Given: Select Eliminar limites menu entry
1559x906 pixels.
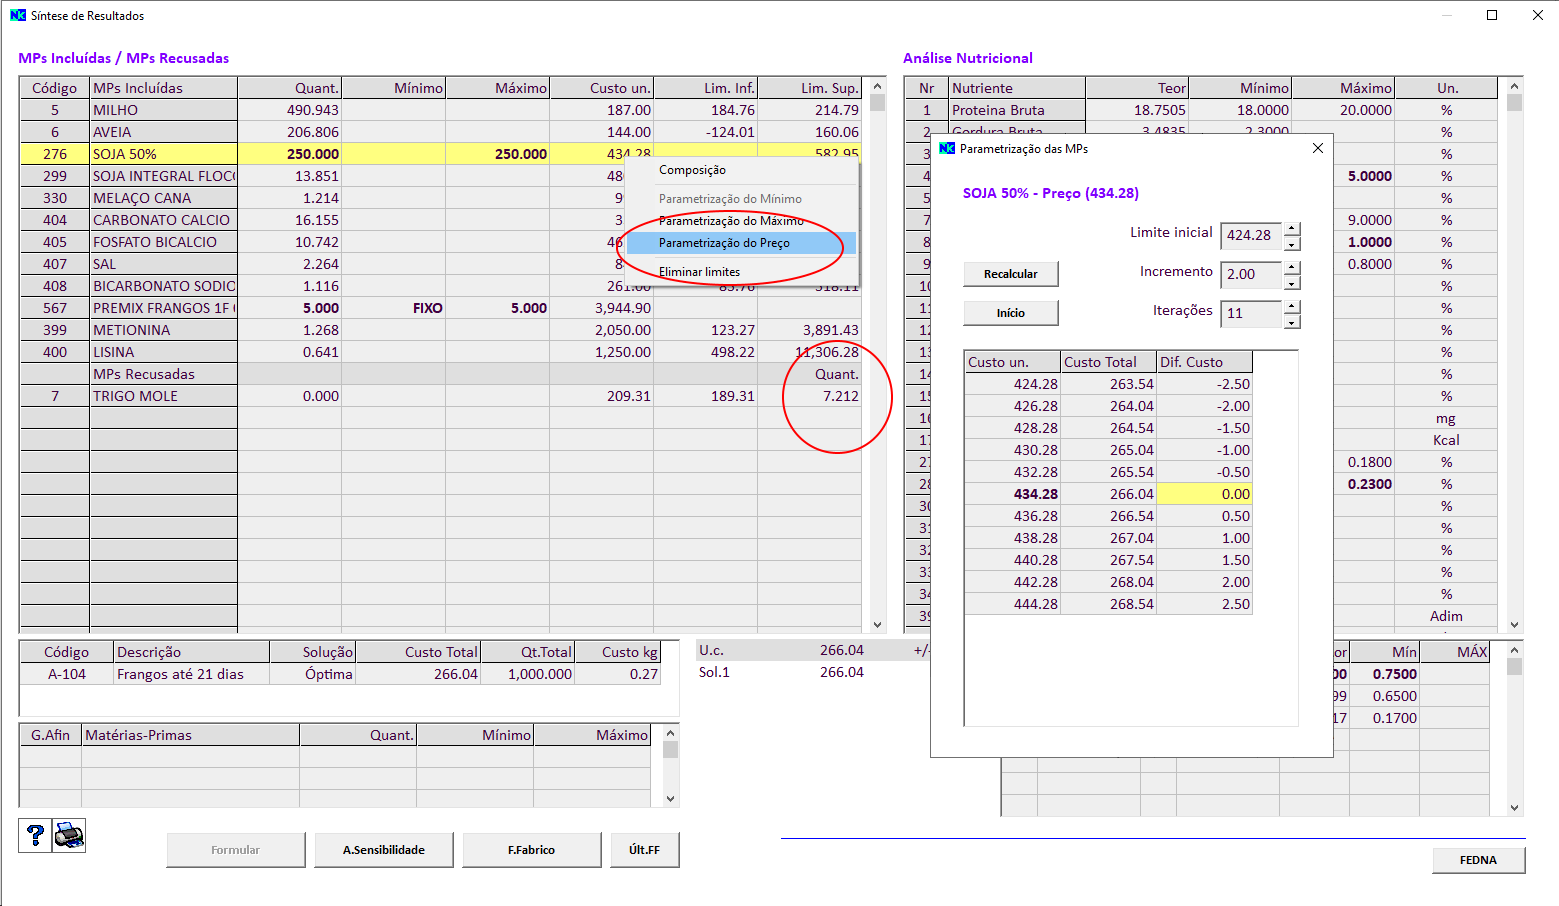Looking at the screenshot, I should point(699,272).
